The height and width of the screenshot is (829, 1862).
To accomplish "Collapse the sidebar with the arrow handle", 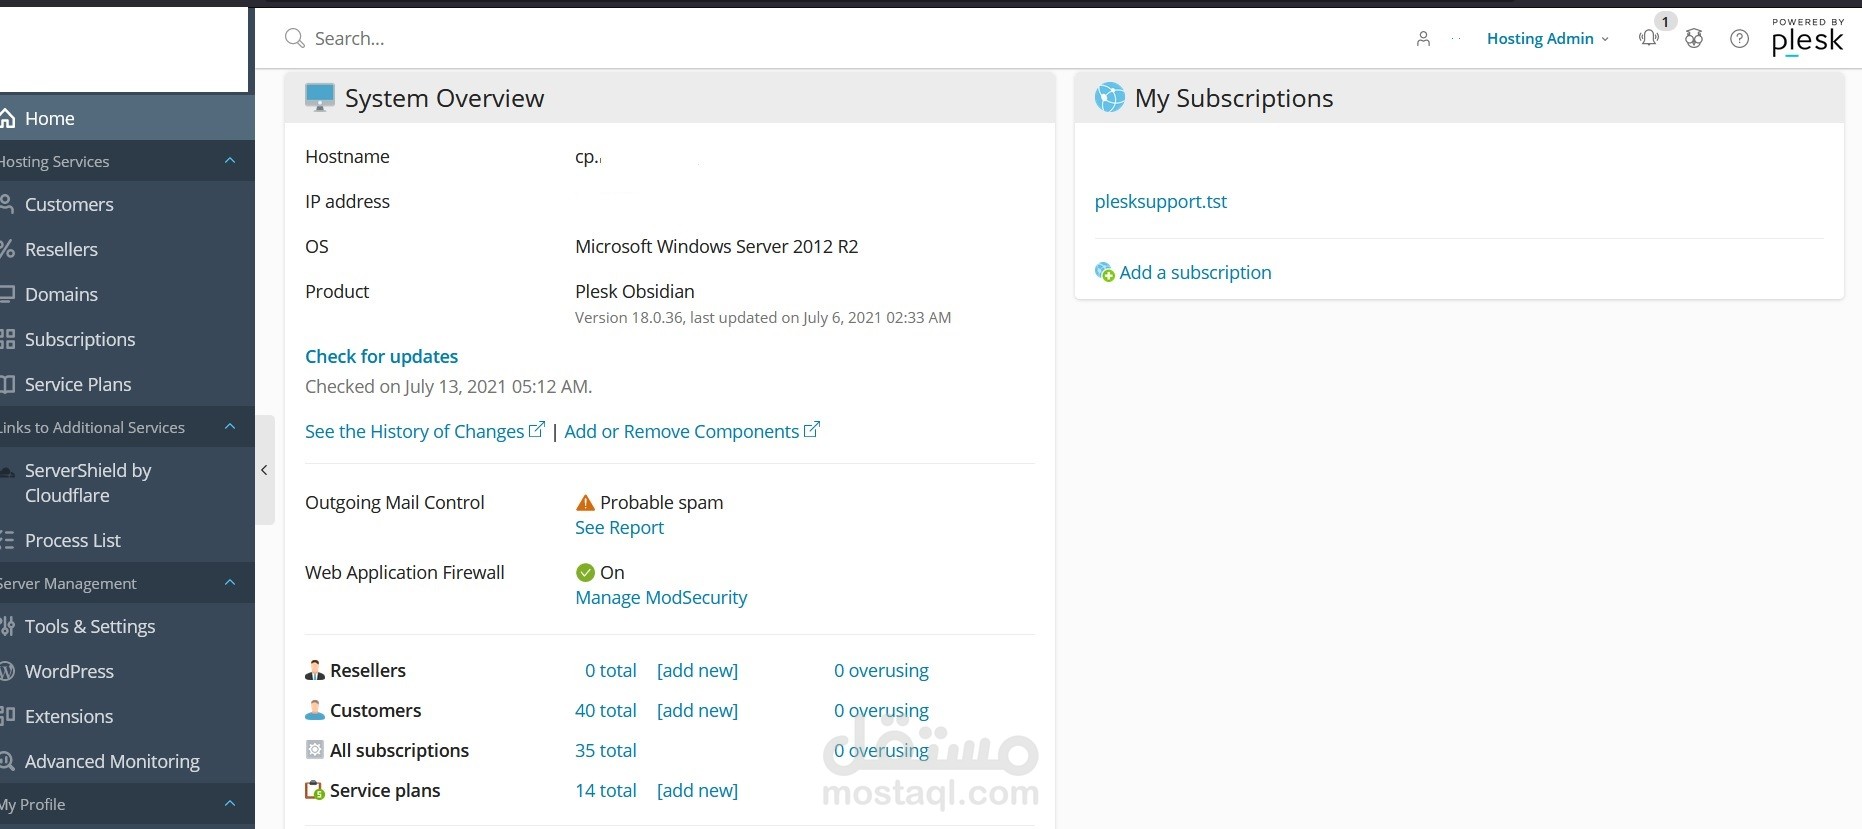I will [264, 470].
